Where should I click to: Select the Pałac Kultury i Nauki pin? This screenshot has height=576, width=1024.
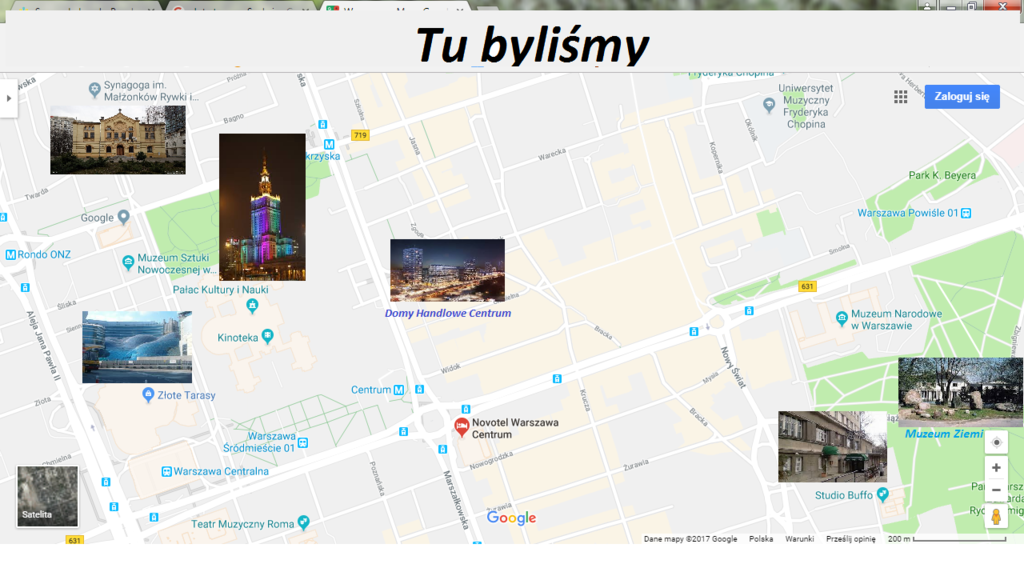point(252,305)
